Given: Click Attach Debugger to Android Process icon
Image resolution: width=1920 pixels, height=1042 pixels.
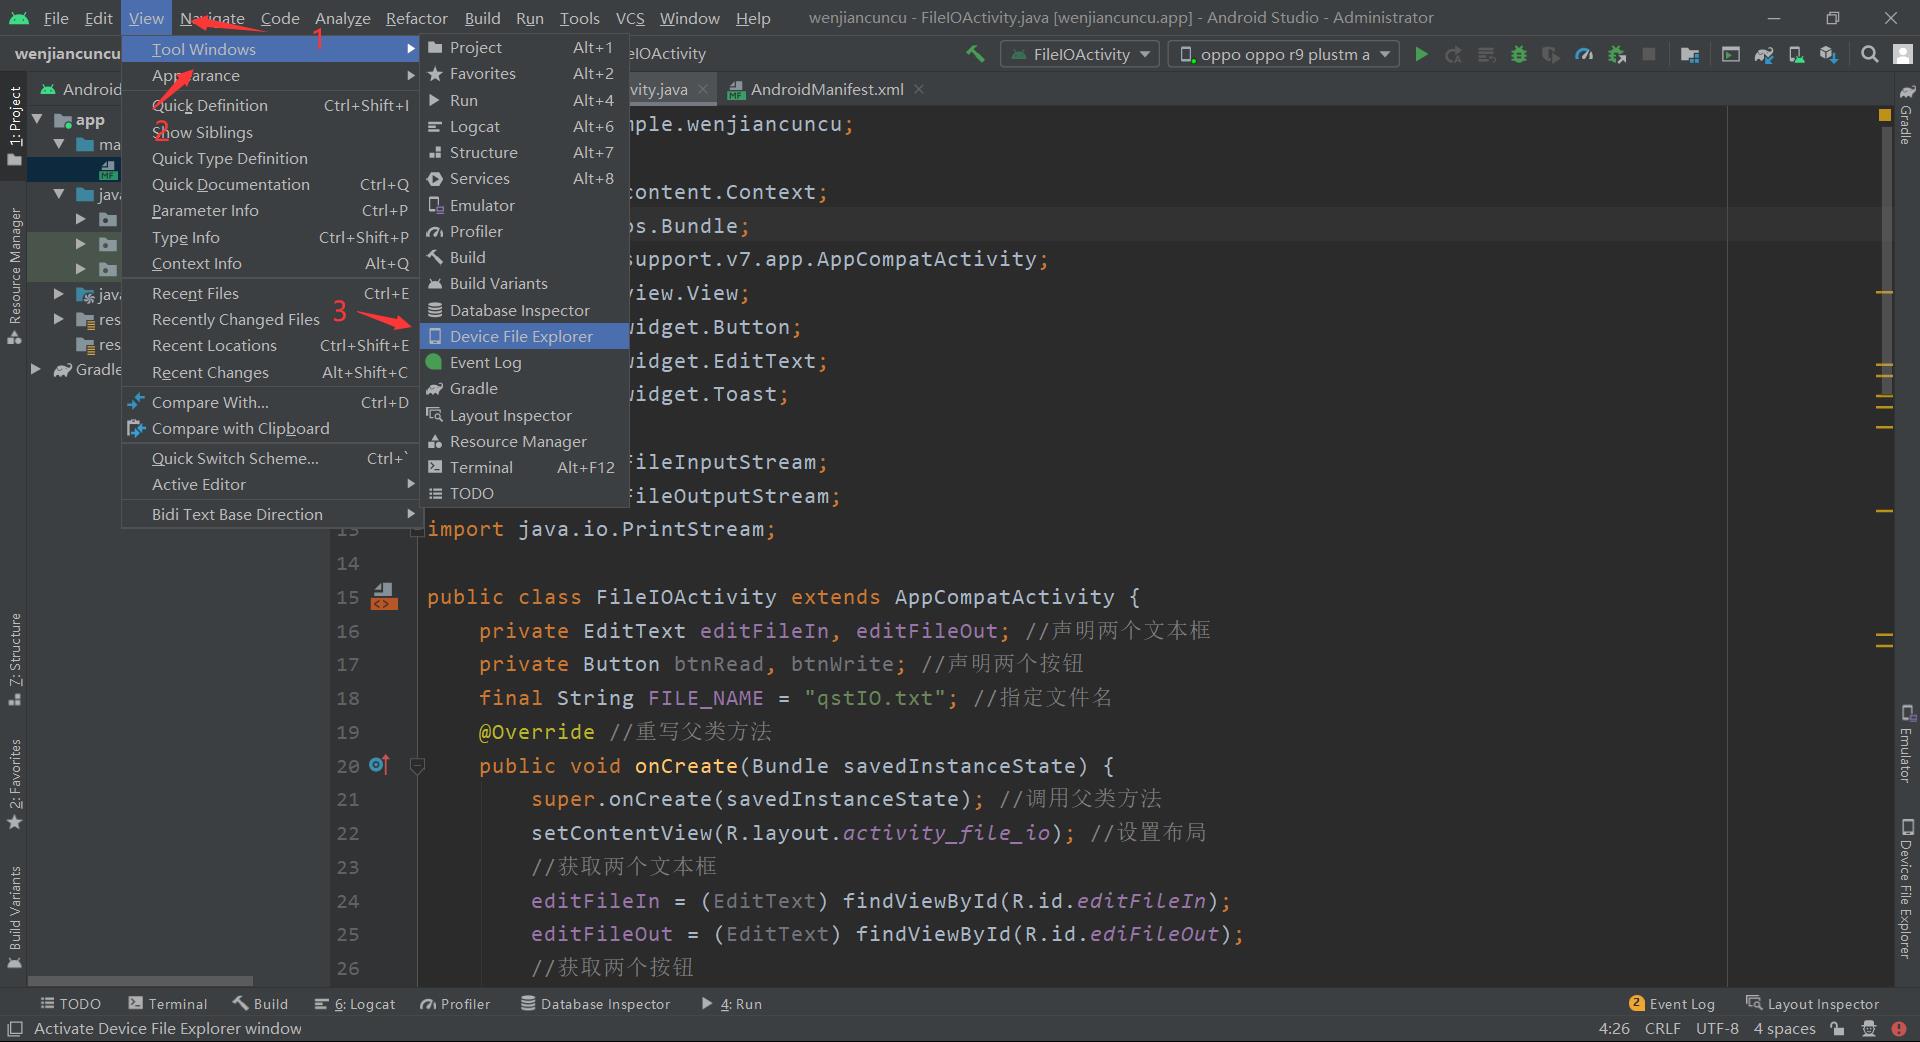Looking at the screenshot, I should pos(1617,54).
